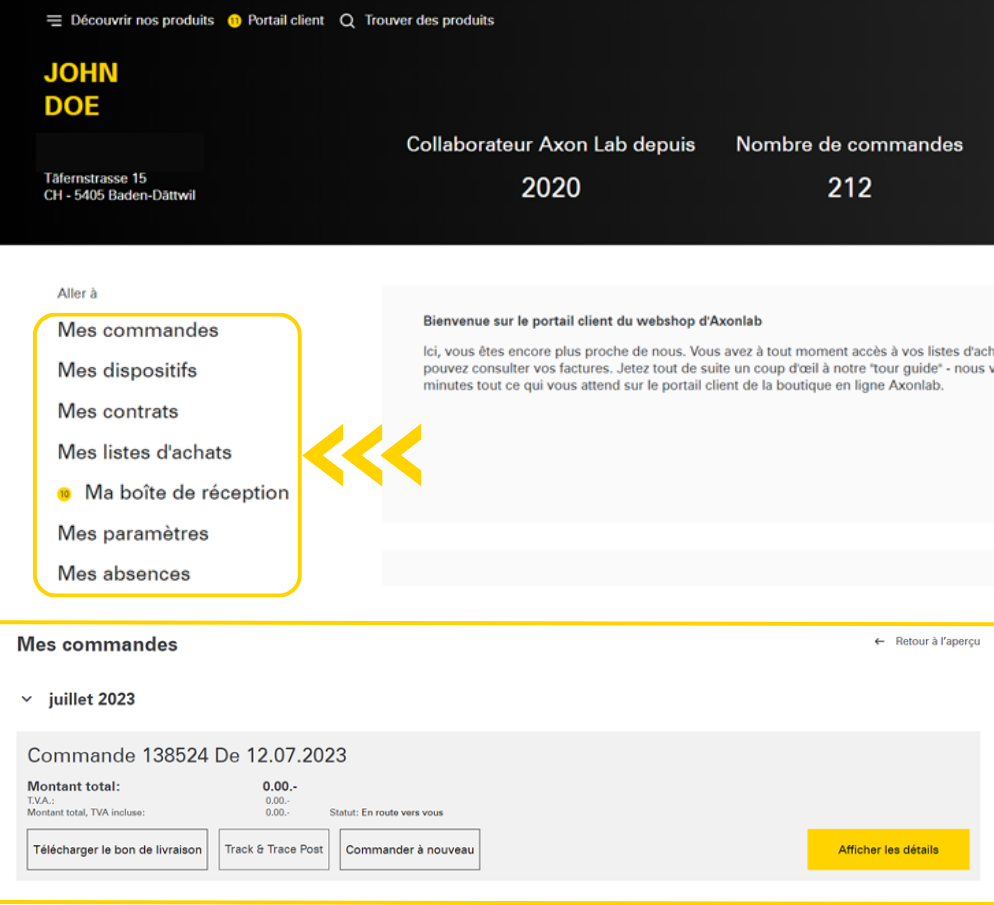Click Retour à l'aperçu link
Screen dimensions: 994x905
point(937,641)
